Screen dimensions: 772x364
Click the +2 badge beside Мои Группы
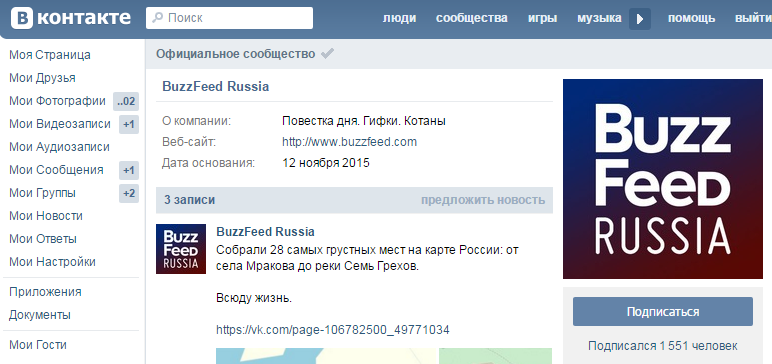tap(129, 194)
